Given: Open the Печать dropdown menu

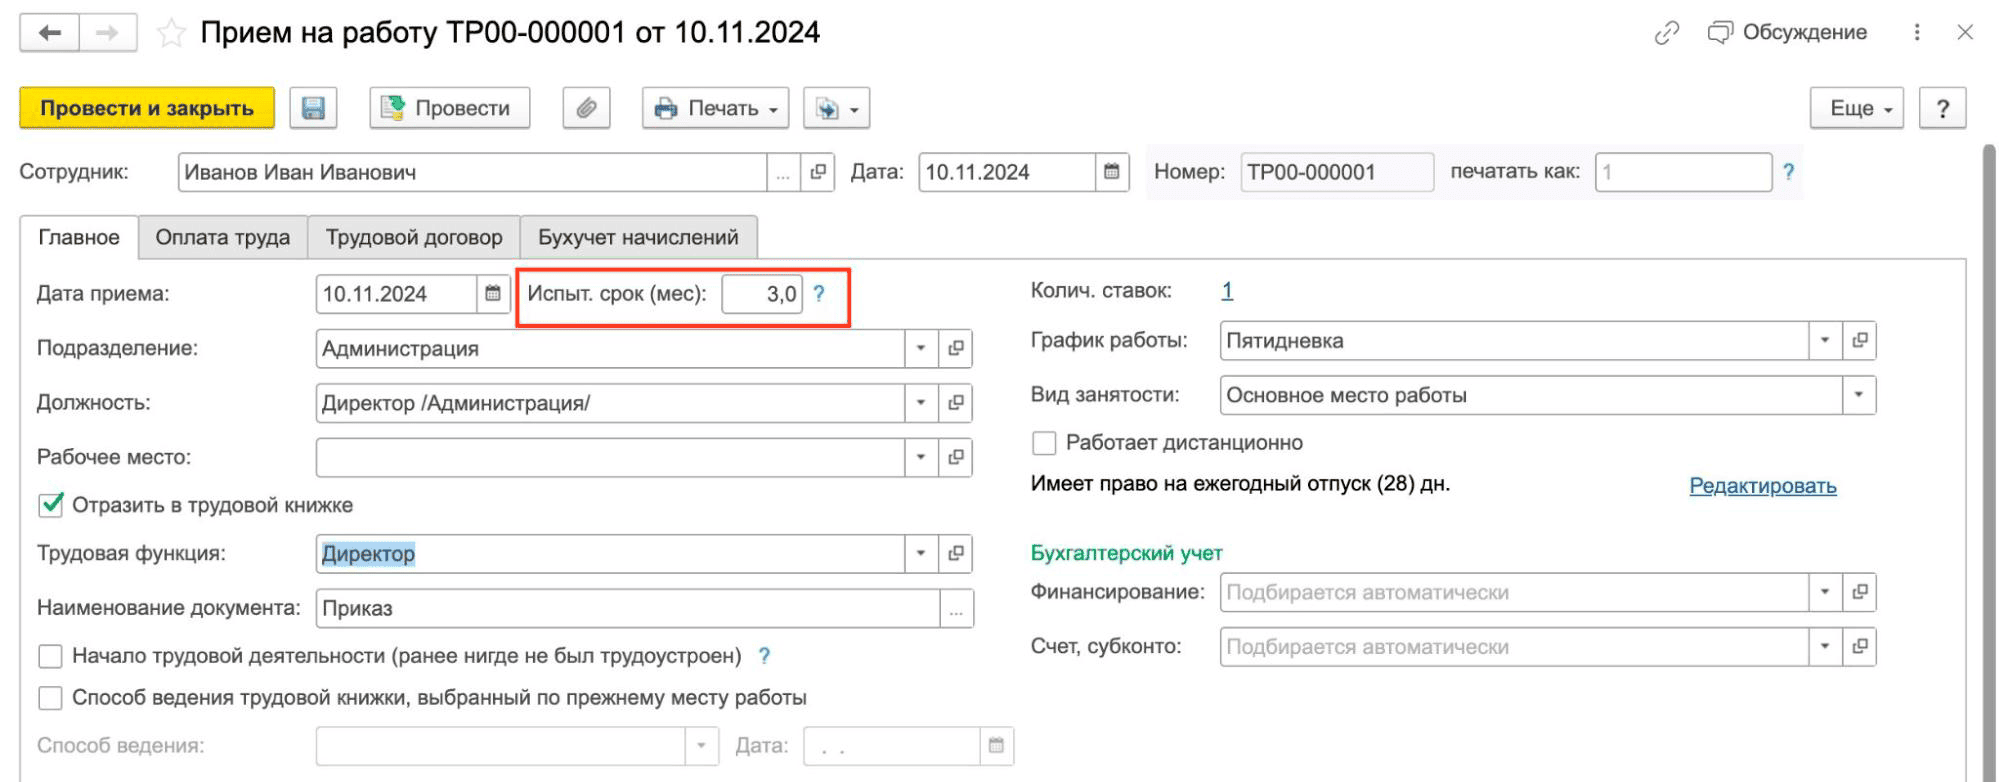Looking at the screenshot, I should click(715, 108).
